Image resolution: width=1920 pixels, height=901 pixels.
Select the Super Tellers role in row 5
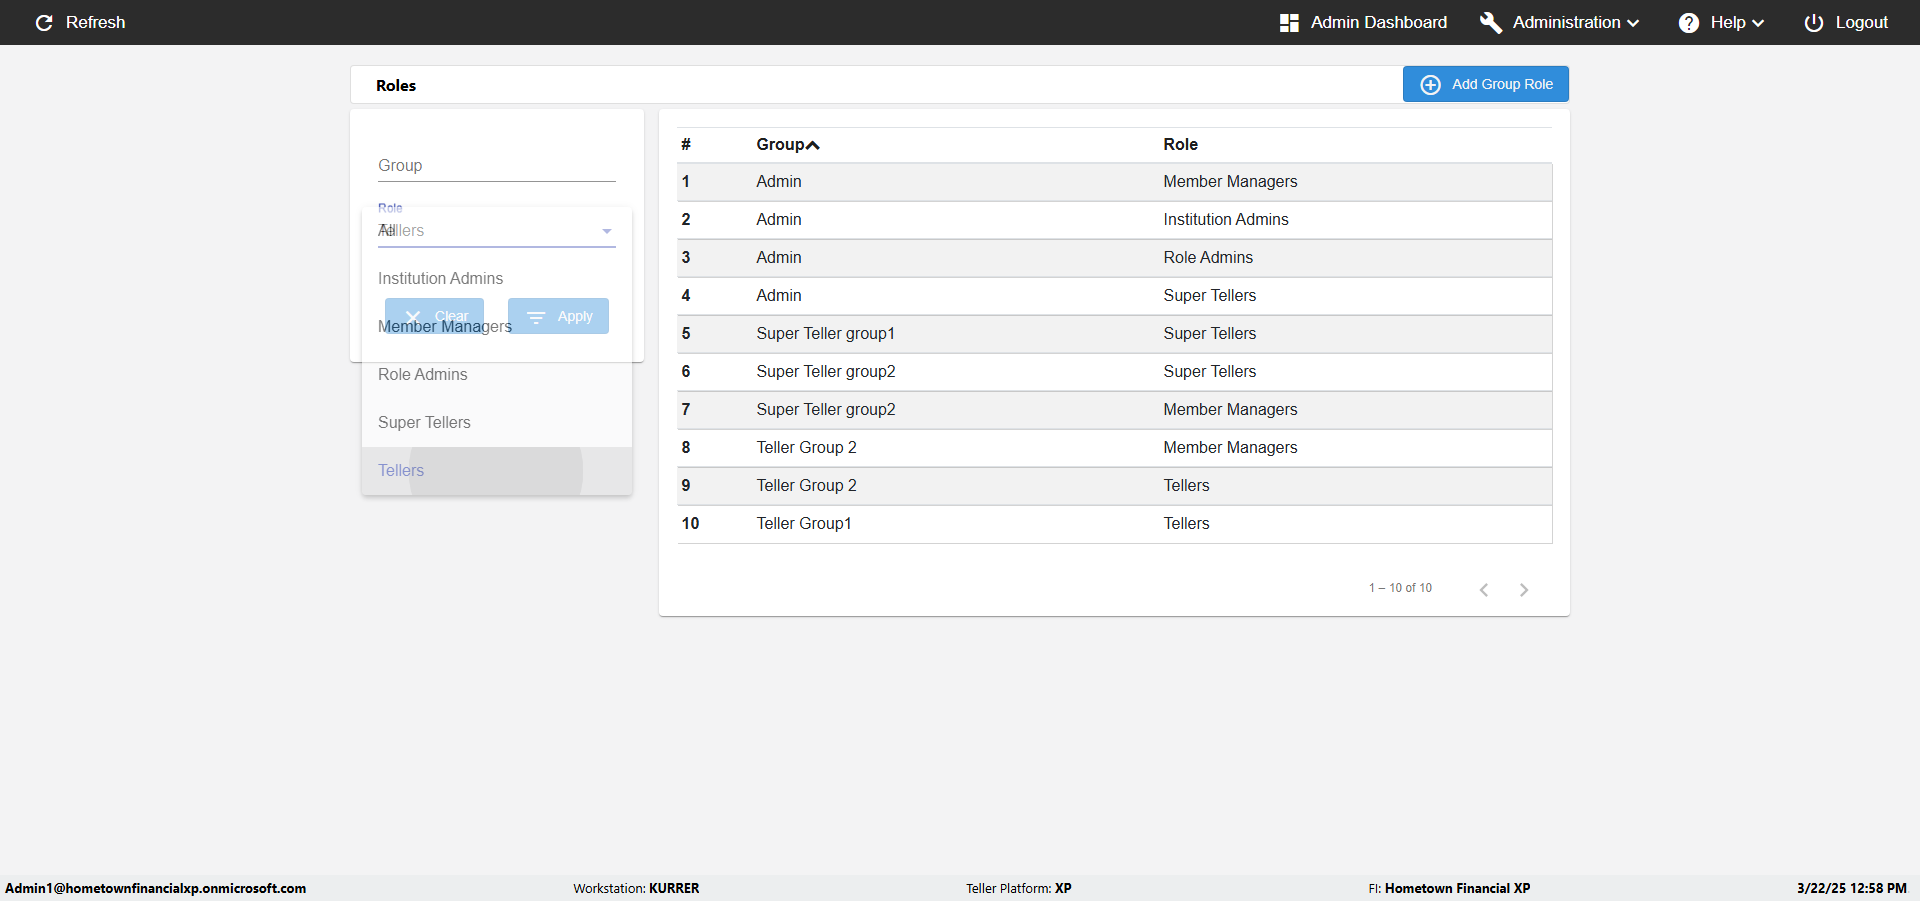(1210, 333)
